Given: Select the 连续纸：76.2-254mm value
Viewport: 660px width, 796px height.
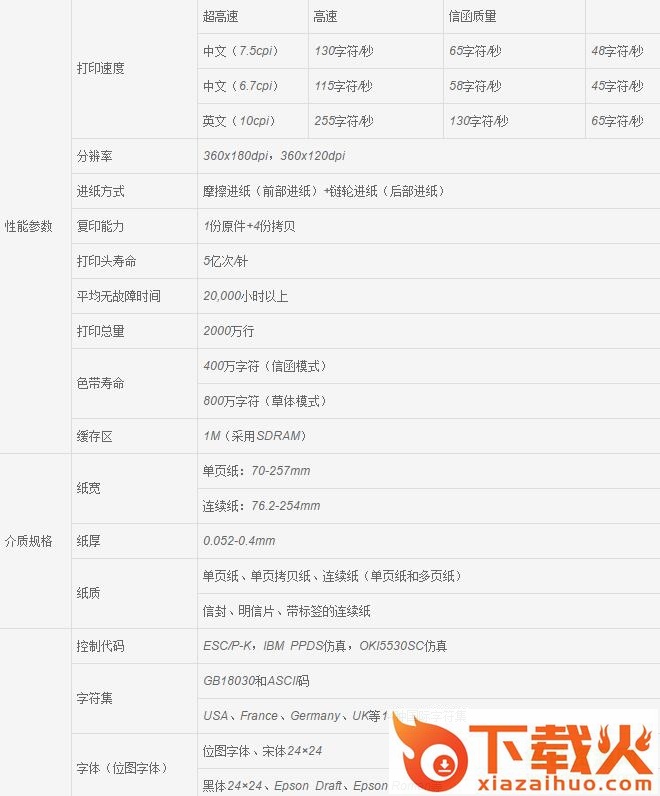Looking at the screenshot, I should click(x=261, y=506).
